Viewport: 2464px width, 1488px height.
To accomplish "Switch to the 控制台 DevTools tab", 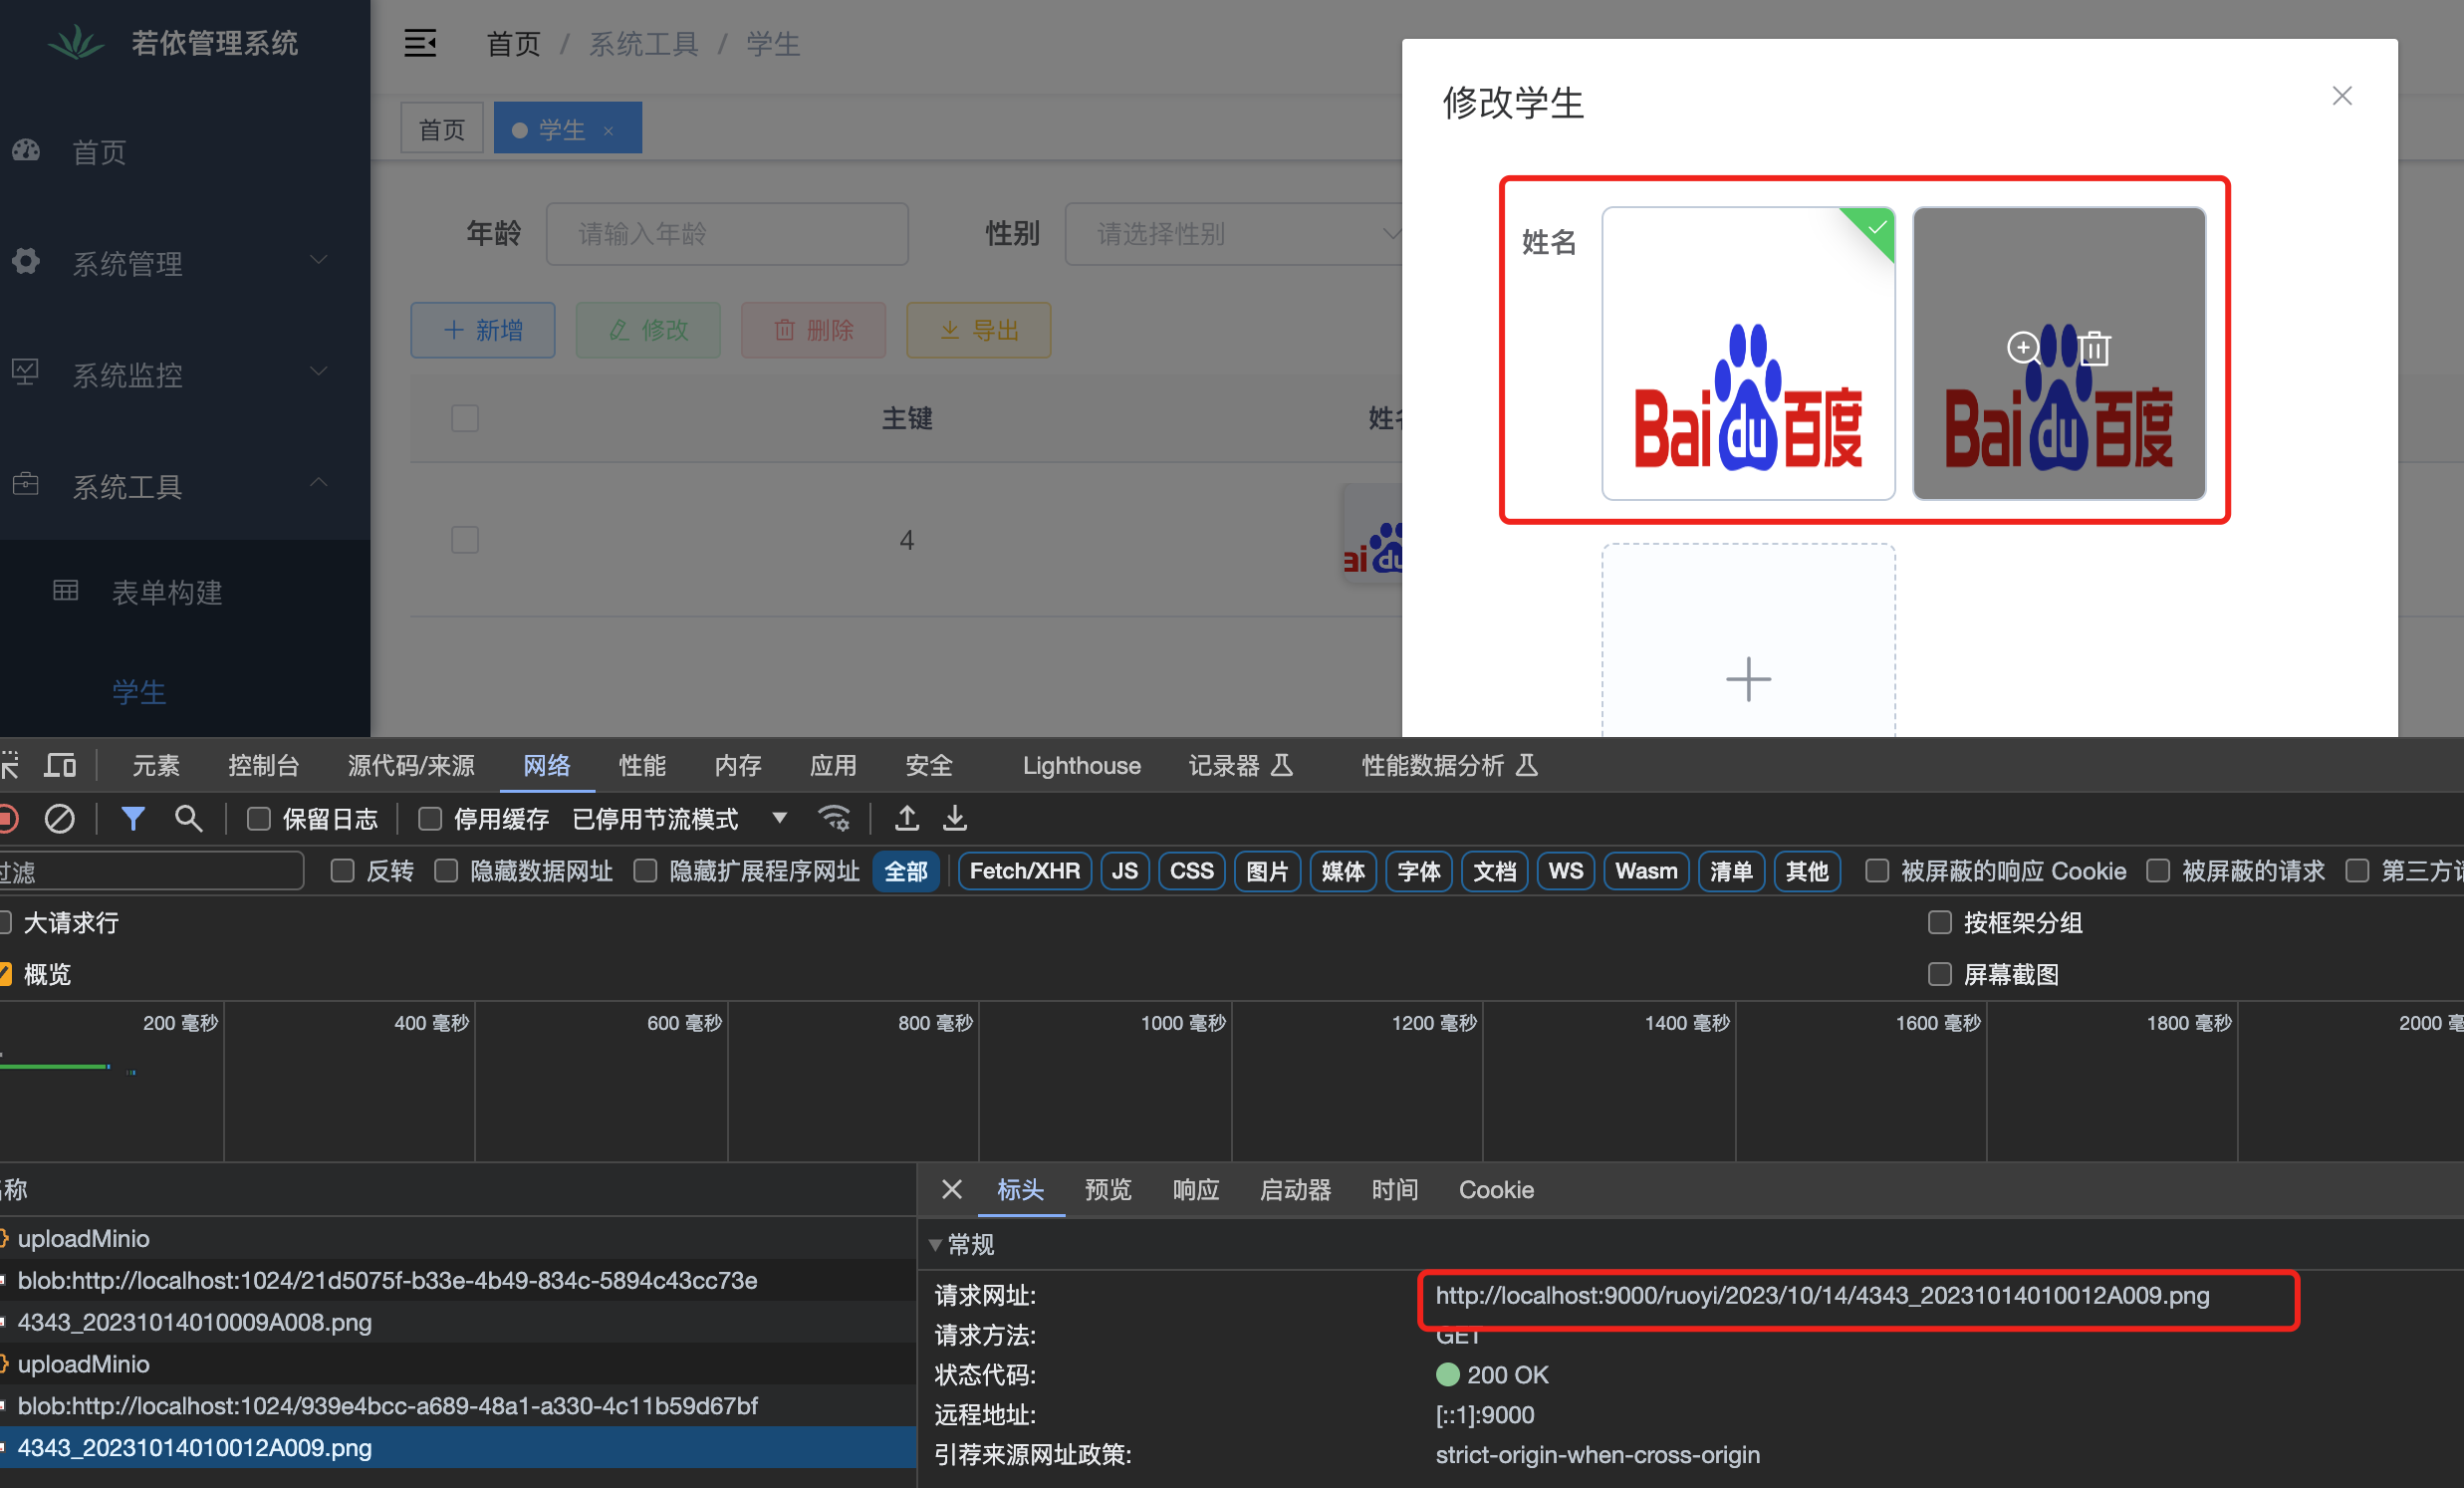I will (264, 766).
